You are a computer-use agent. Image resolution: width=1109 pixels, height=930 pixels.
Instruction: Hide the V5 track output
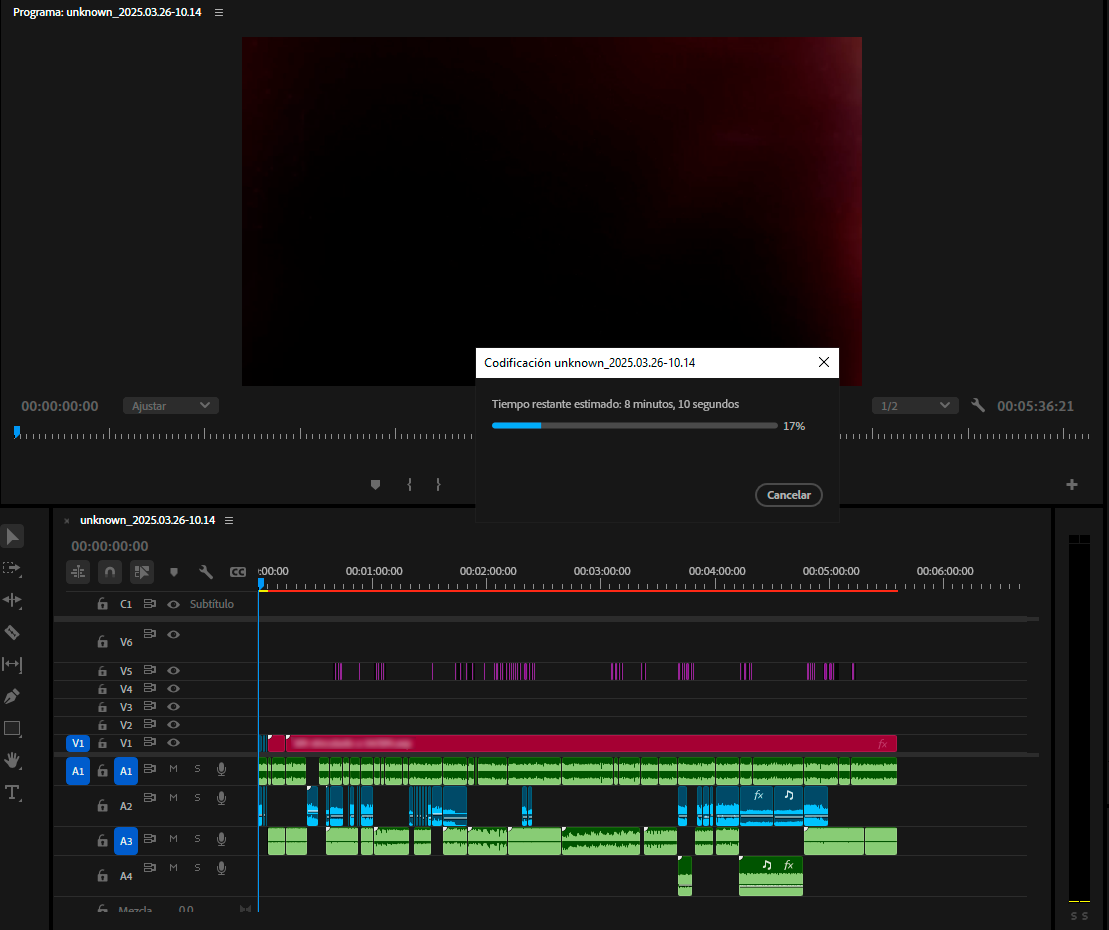173,670
